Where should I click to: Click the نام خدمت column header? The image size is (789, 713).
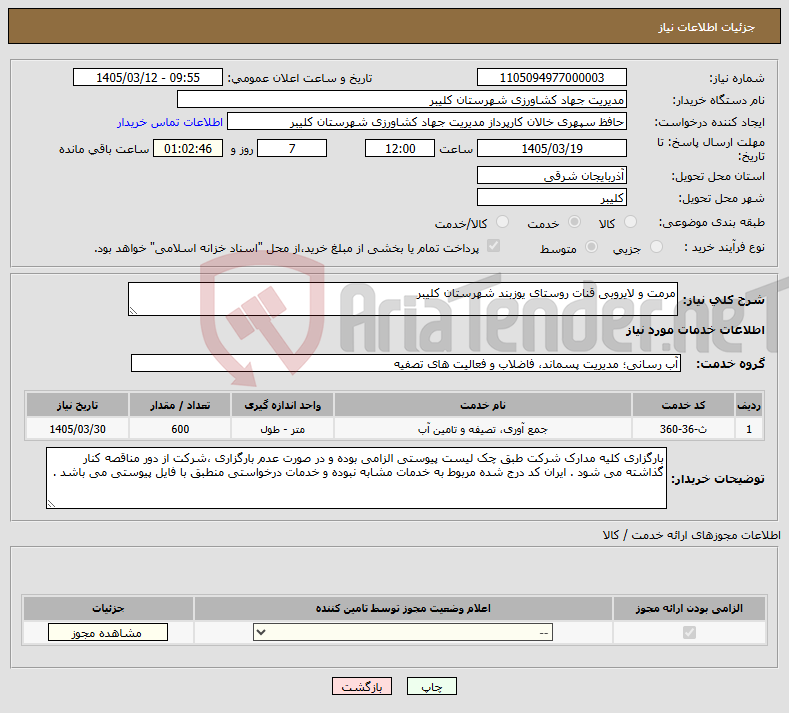(x=483, y=405)
